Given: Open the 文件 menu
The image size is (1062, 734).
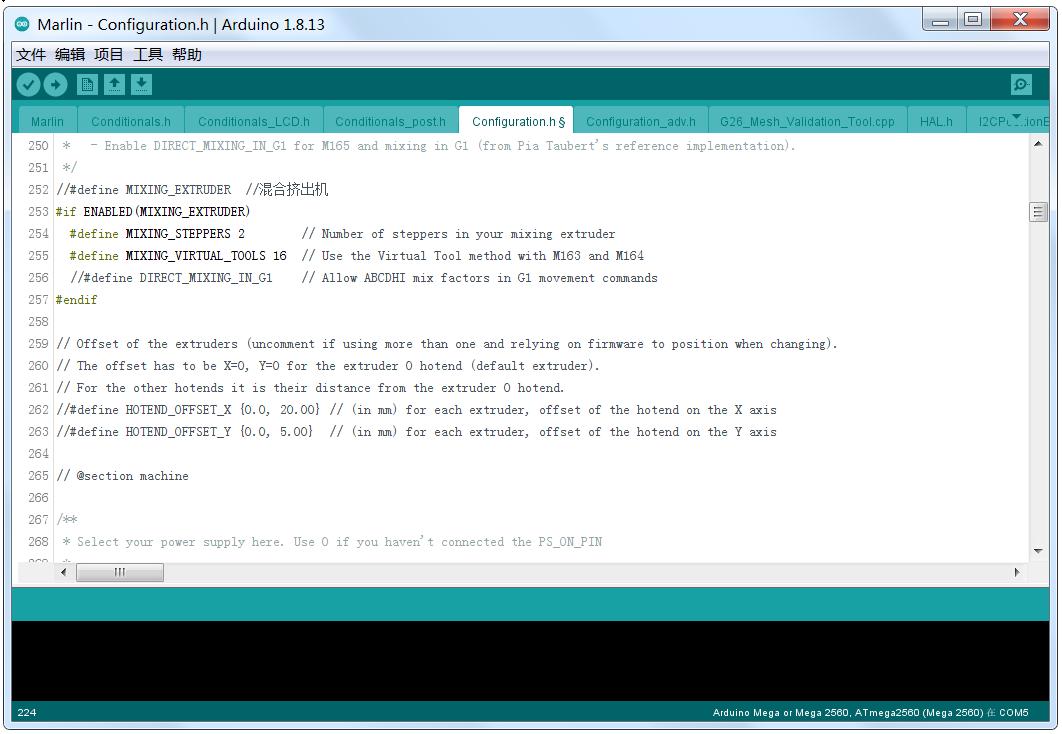Looking at the screenshot, I should point(31,55).
